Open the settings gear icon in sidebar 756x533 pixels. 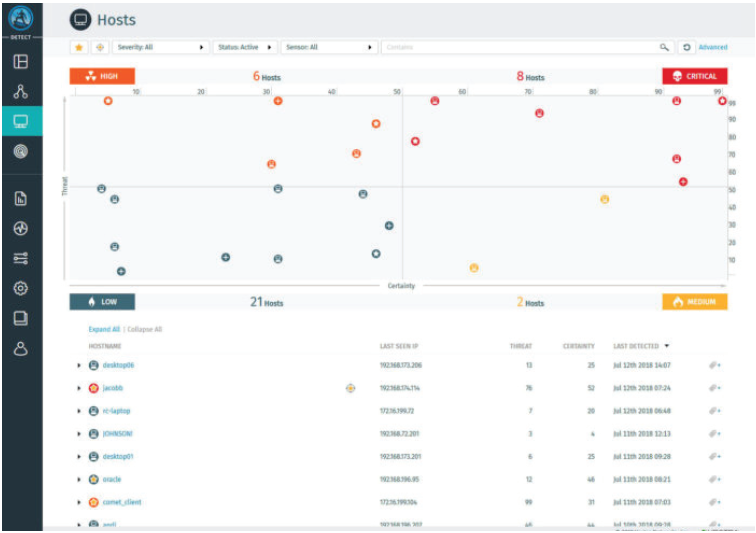point(20,288)
